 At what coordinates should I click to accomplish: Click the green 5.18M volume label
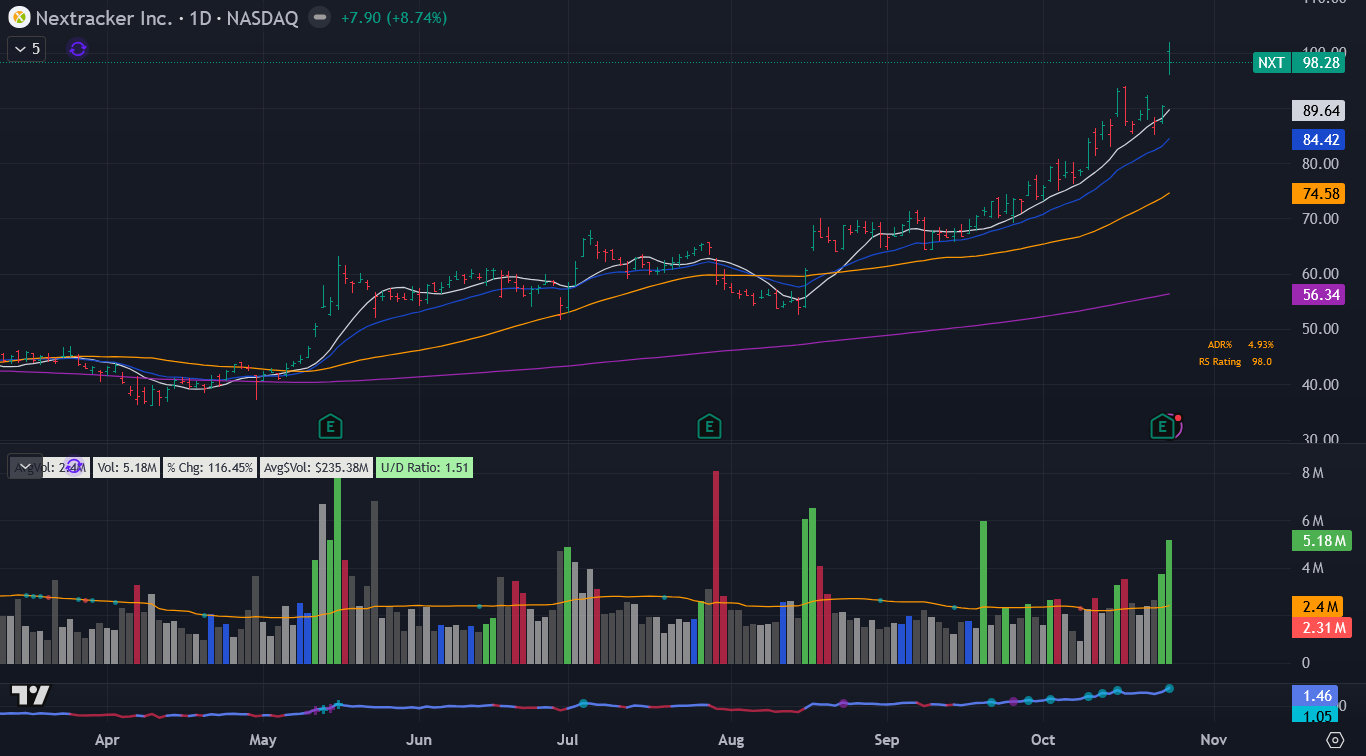pos(1321,541)
